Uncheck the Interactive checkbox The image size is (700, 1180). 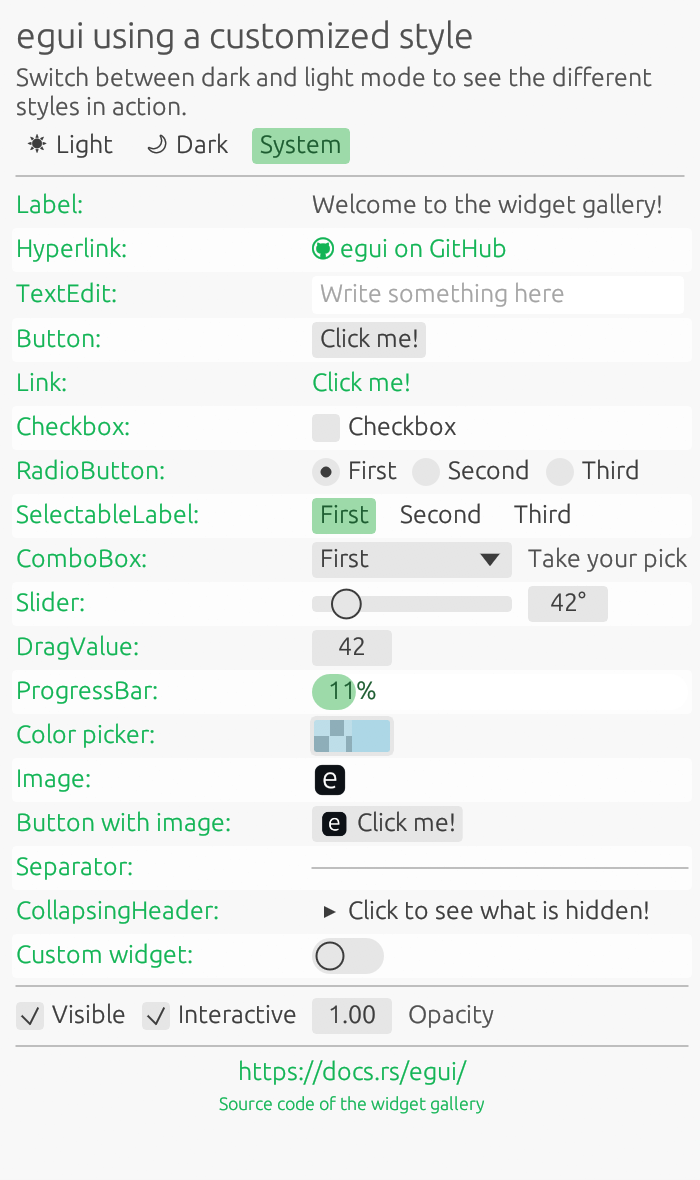[156, 1016]
